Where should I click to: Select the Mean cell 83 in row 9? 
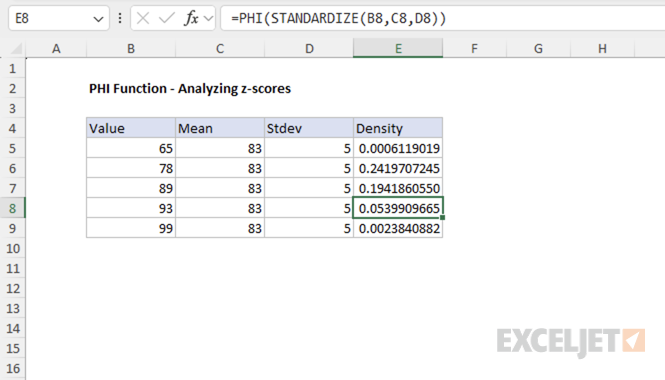coord(220,228)
